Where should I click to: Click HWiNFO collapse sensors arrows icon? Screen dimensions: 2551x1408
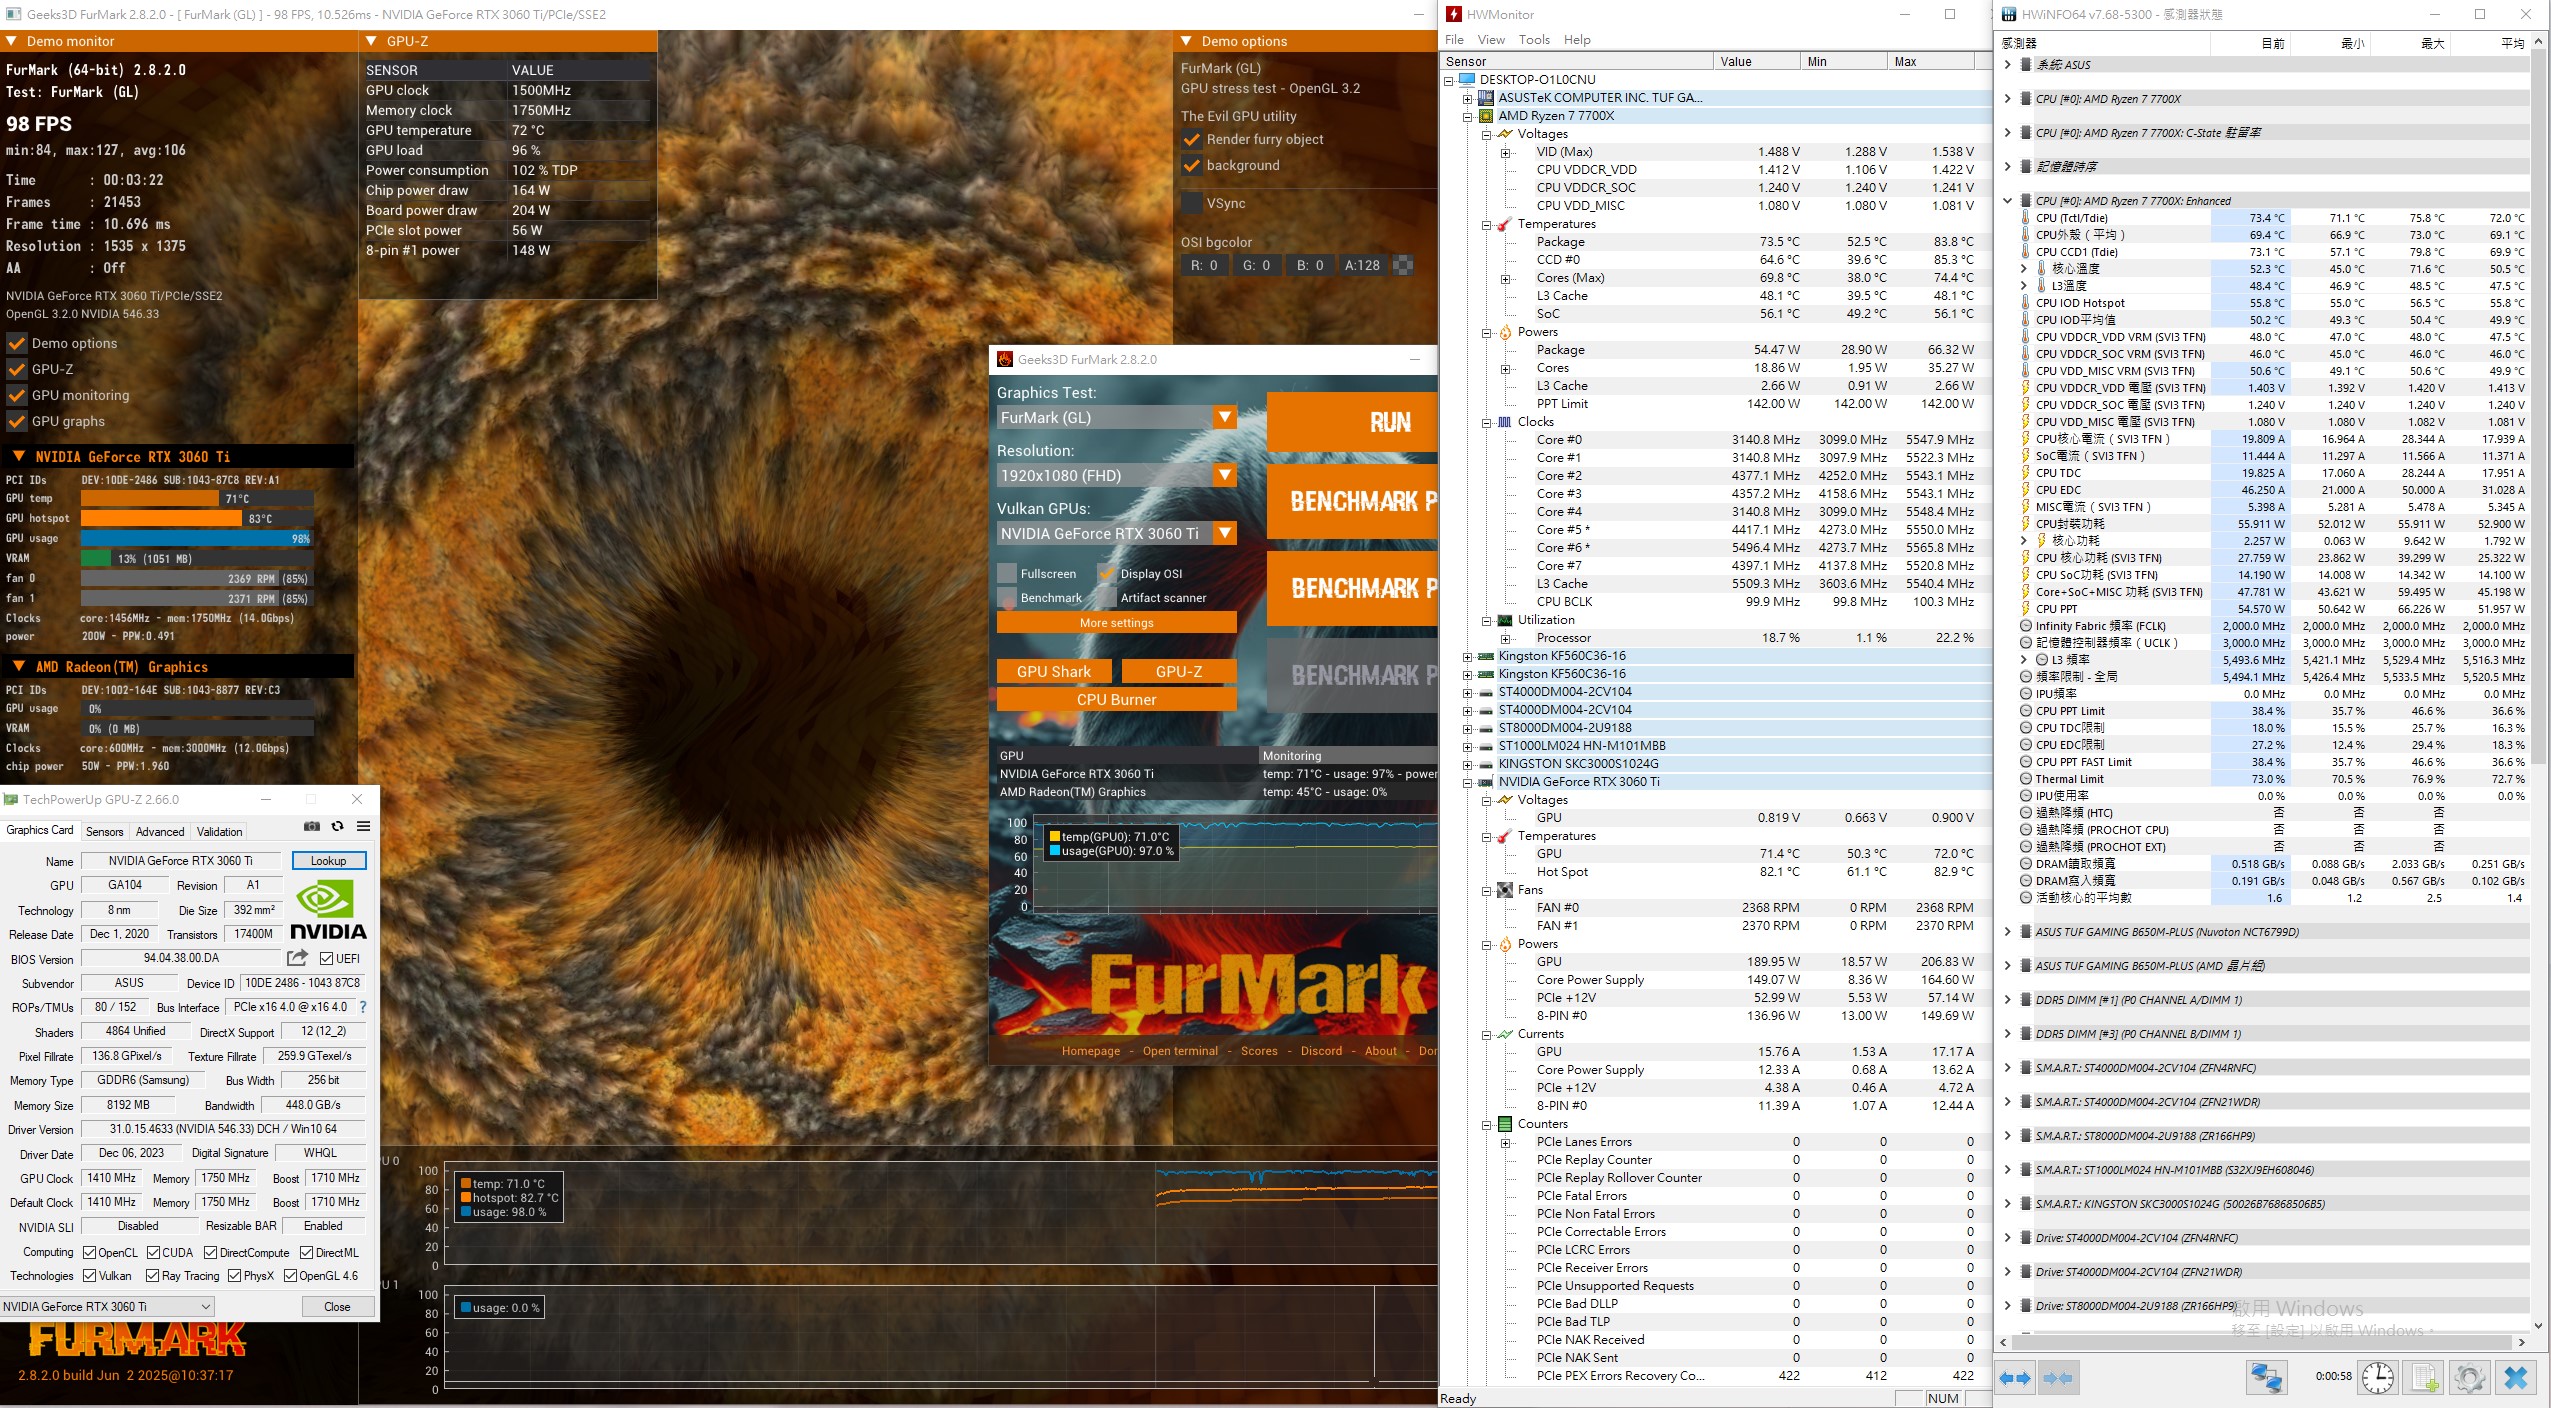pyautogui.click(x=2057, y=1378)
